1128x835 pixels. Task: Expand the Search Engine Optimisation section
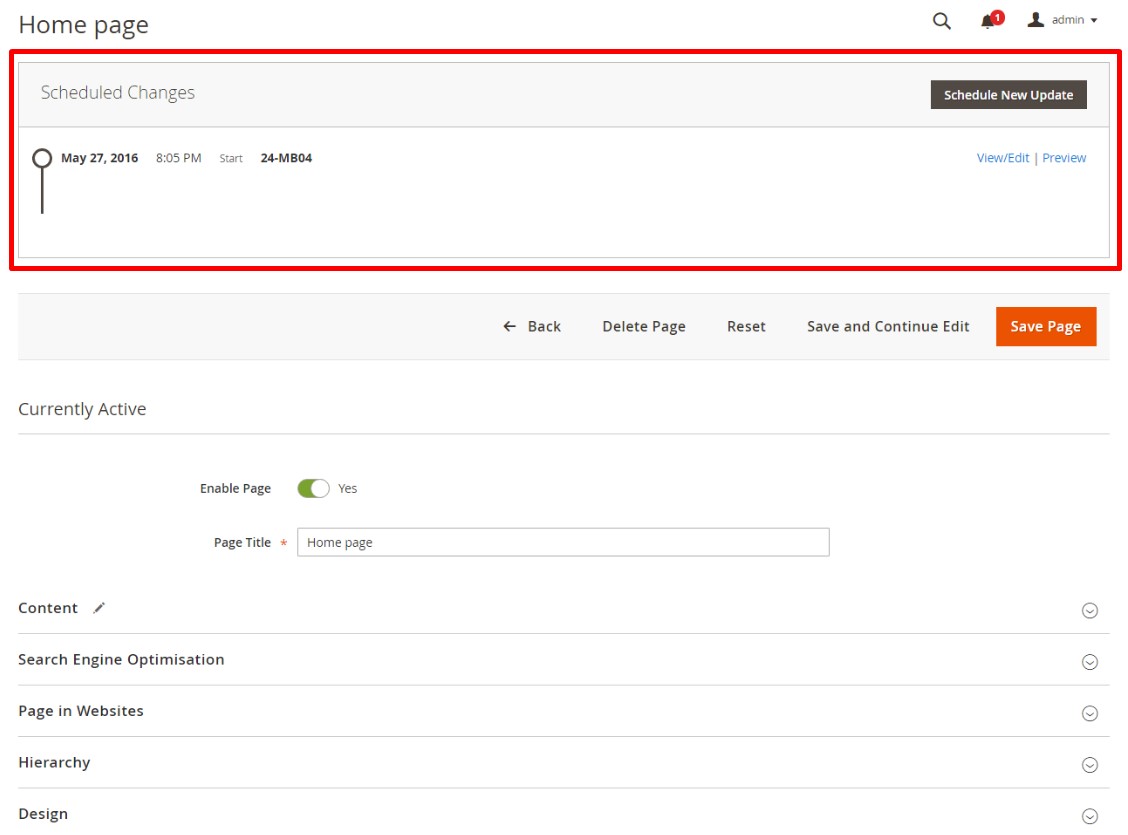(1090, 662)
